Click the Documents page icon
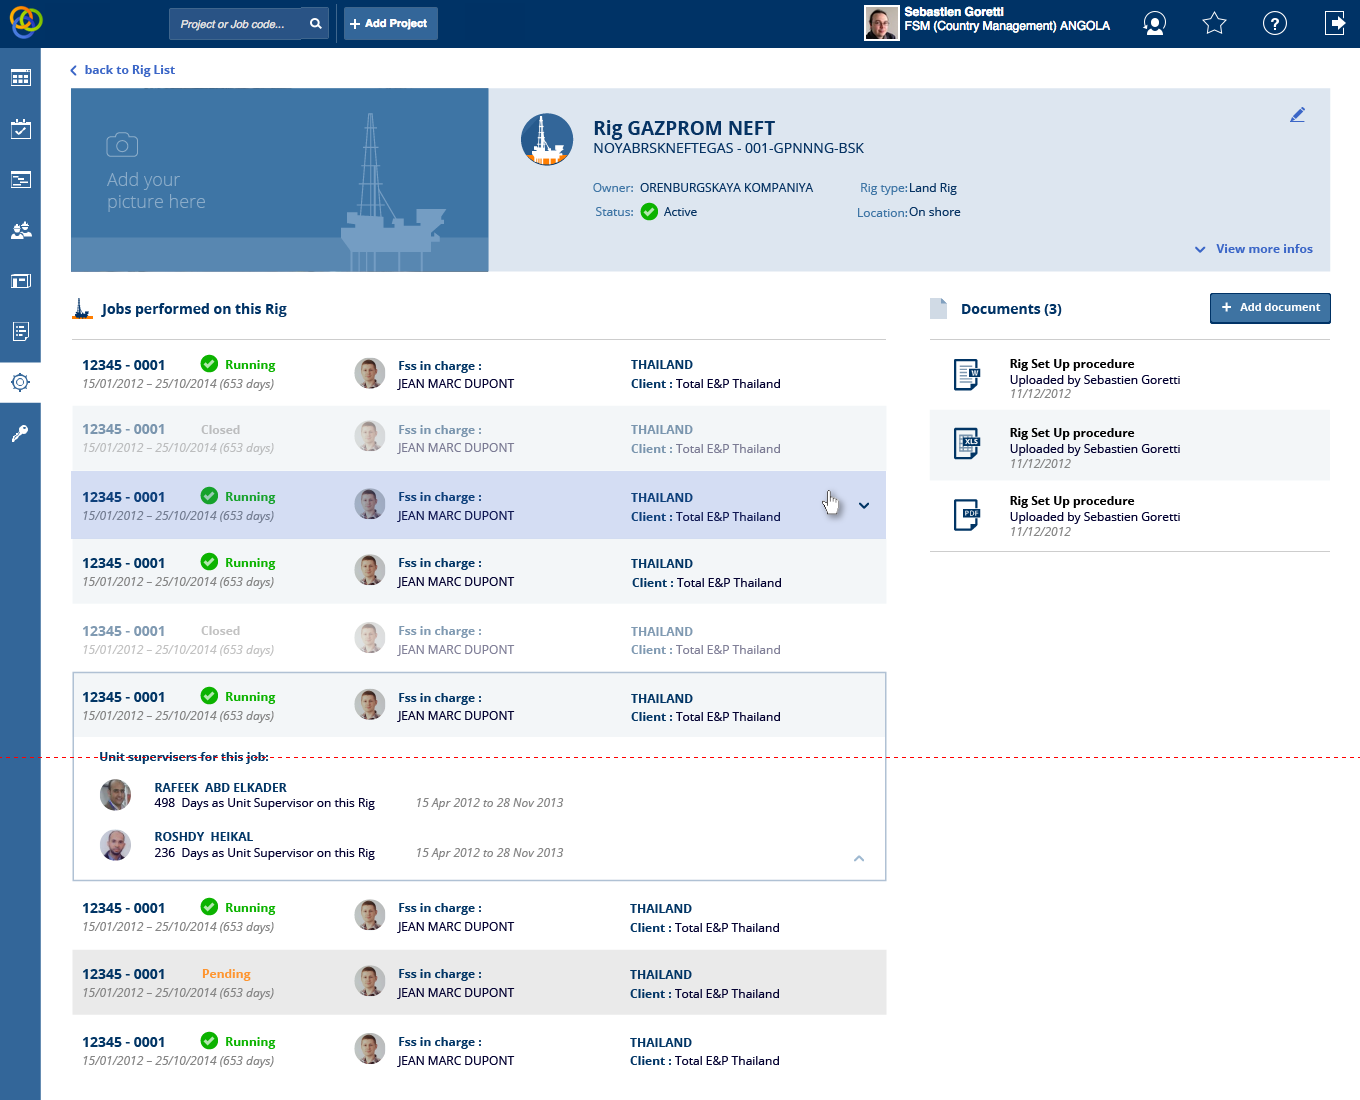This screenshot has width=1360, height=1100. [x=938, y=308]
